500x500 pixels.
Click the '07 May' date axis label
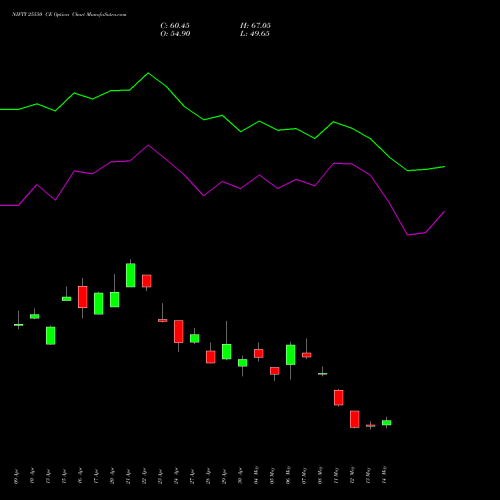(304, 475)
